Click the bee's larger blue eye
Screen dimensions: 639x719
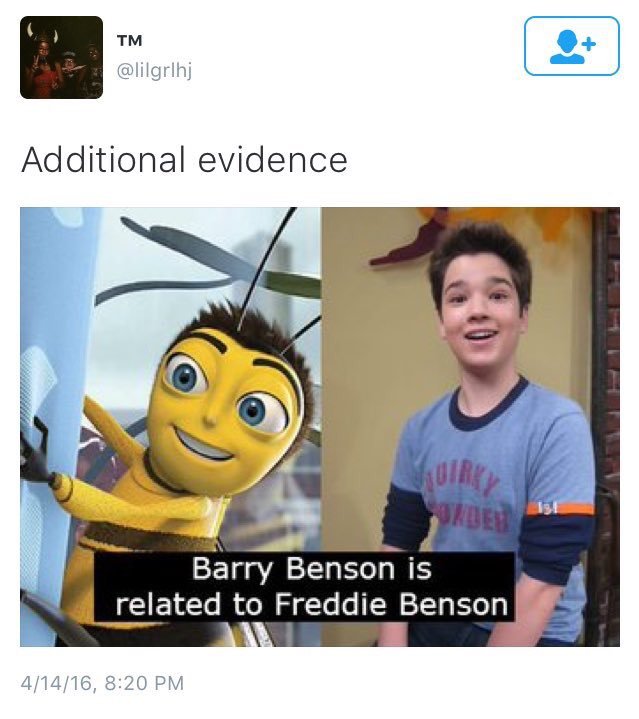(x=186, y=376)
